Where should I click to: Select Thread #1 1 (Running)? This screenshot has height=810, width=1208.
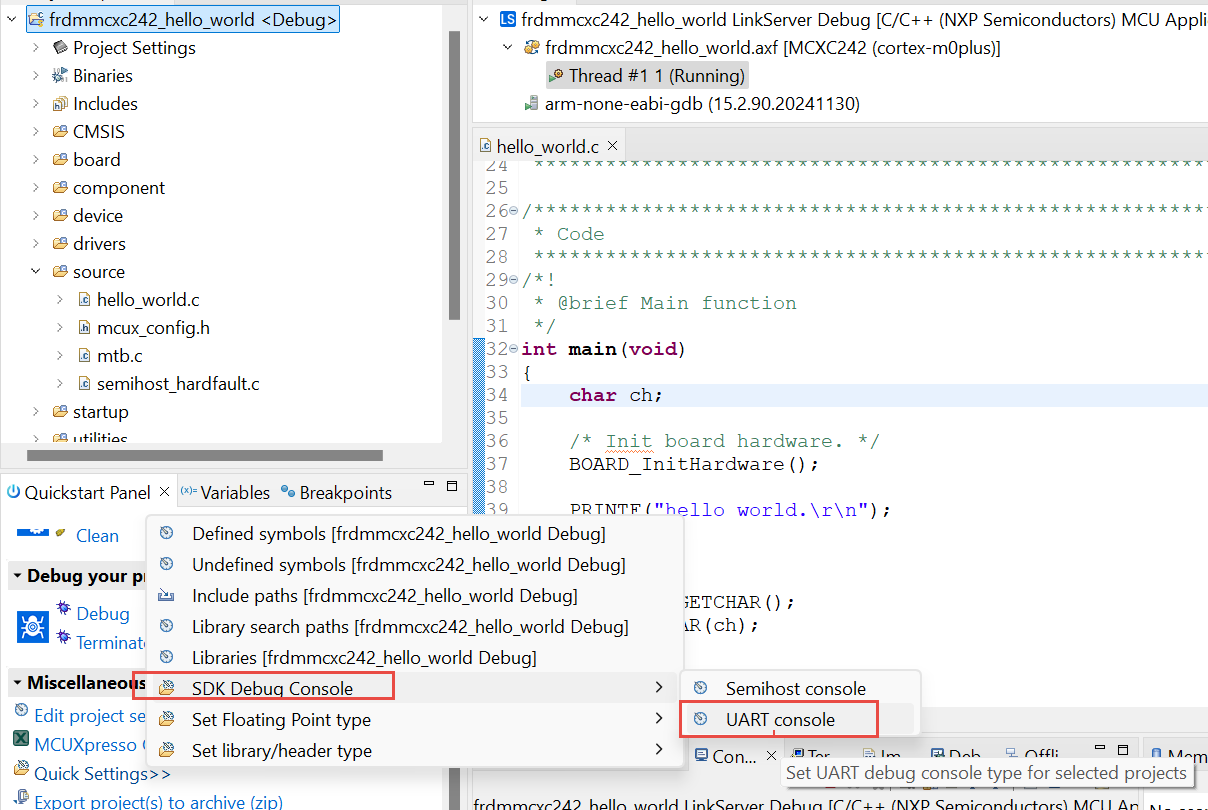(656, 75)
